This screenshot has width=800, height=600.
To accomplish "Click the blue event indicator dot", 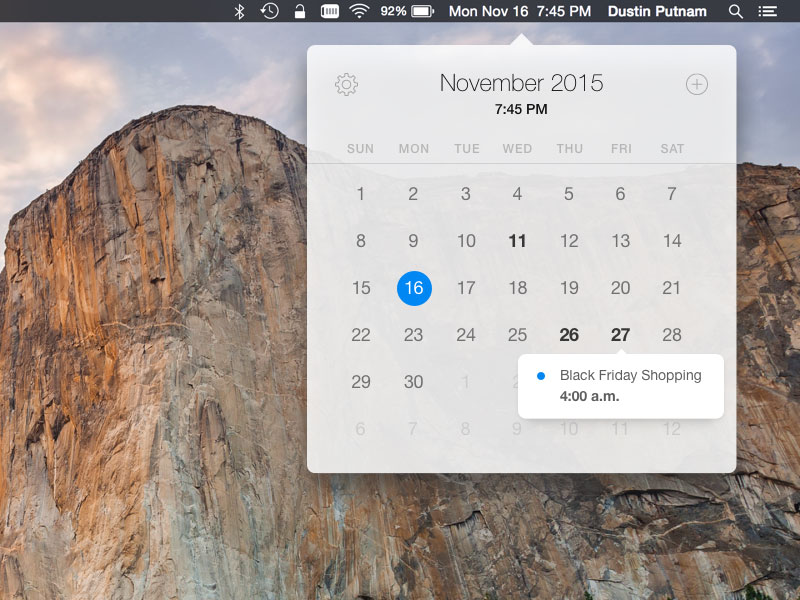I will (543, 376).
